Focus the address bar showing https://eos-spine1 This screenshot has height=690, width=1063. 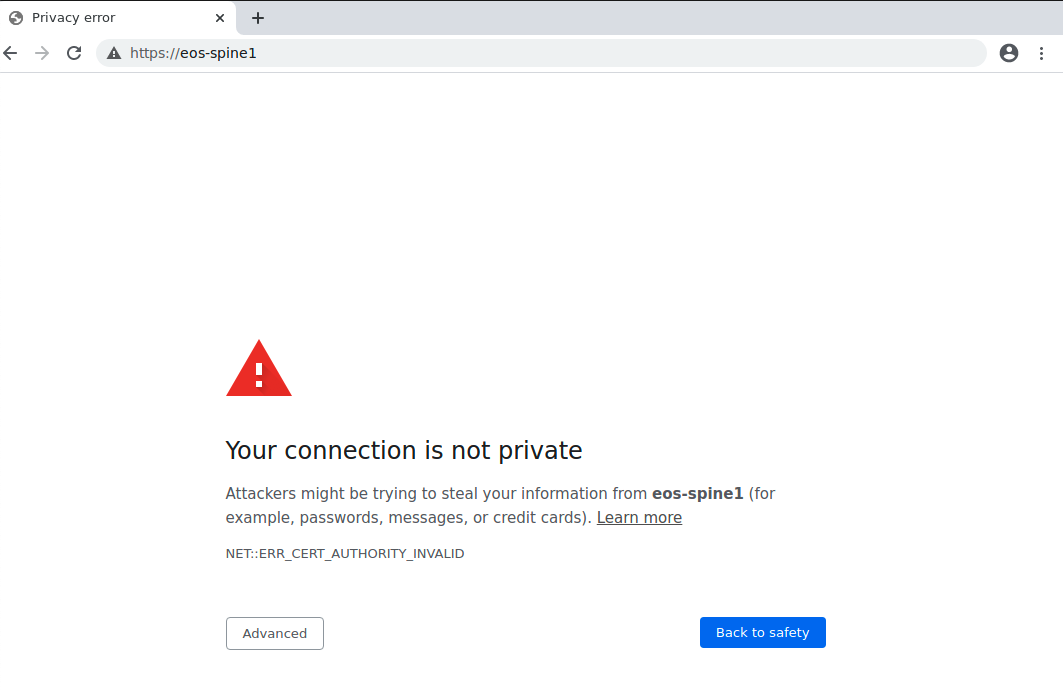pyautogui.click(x=540, y=53)
